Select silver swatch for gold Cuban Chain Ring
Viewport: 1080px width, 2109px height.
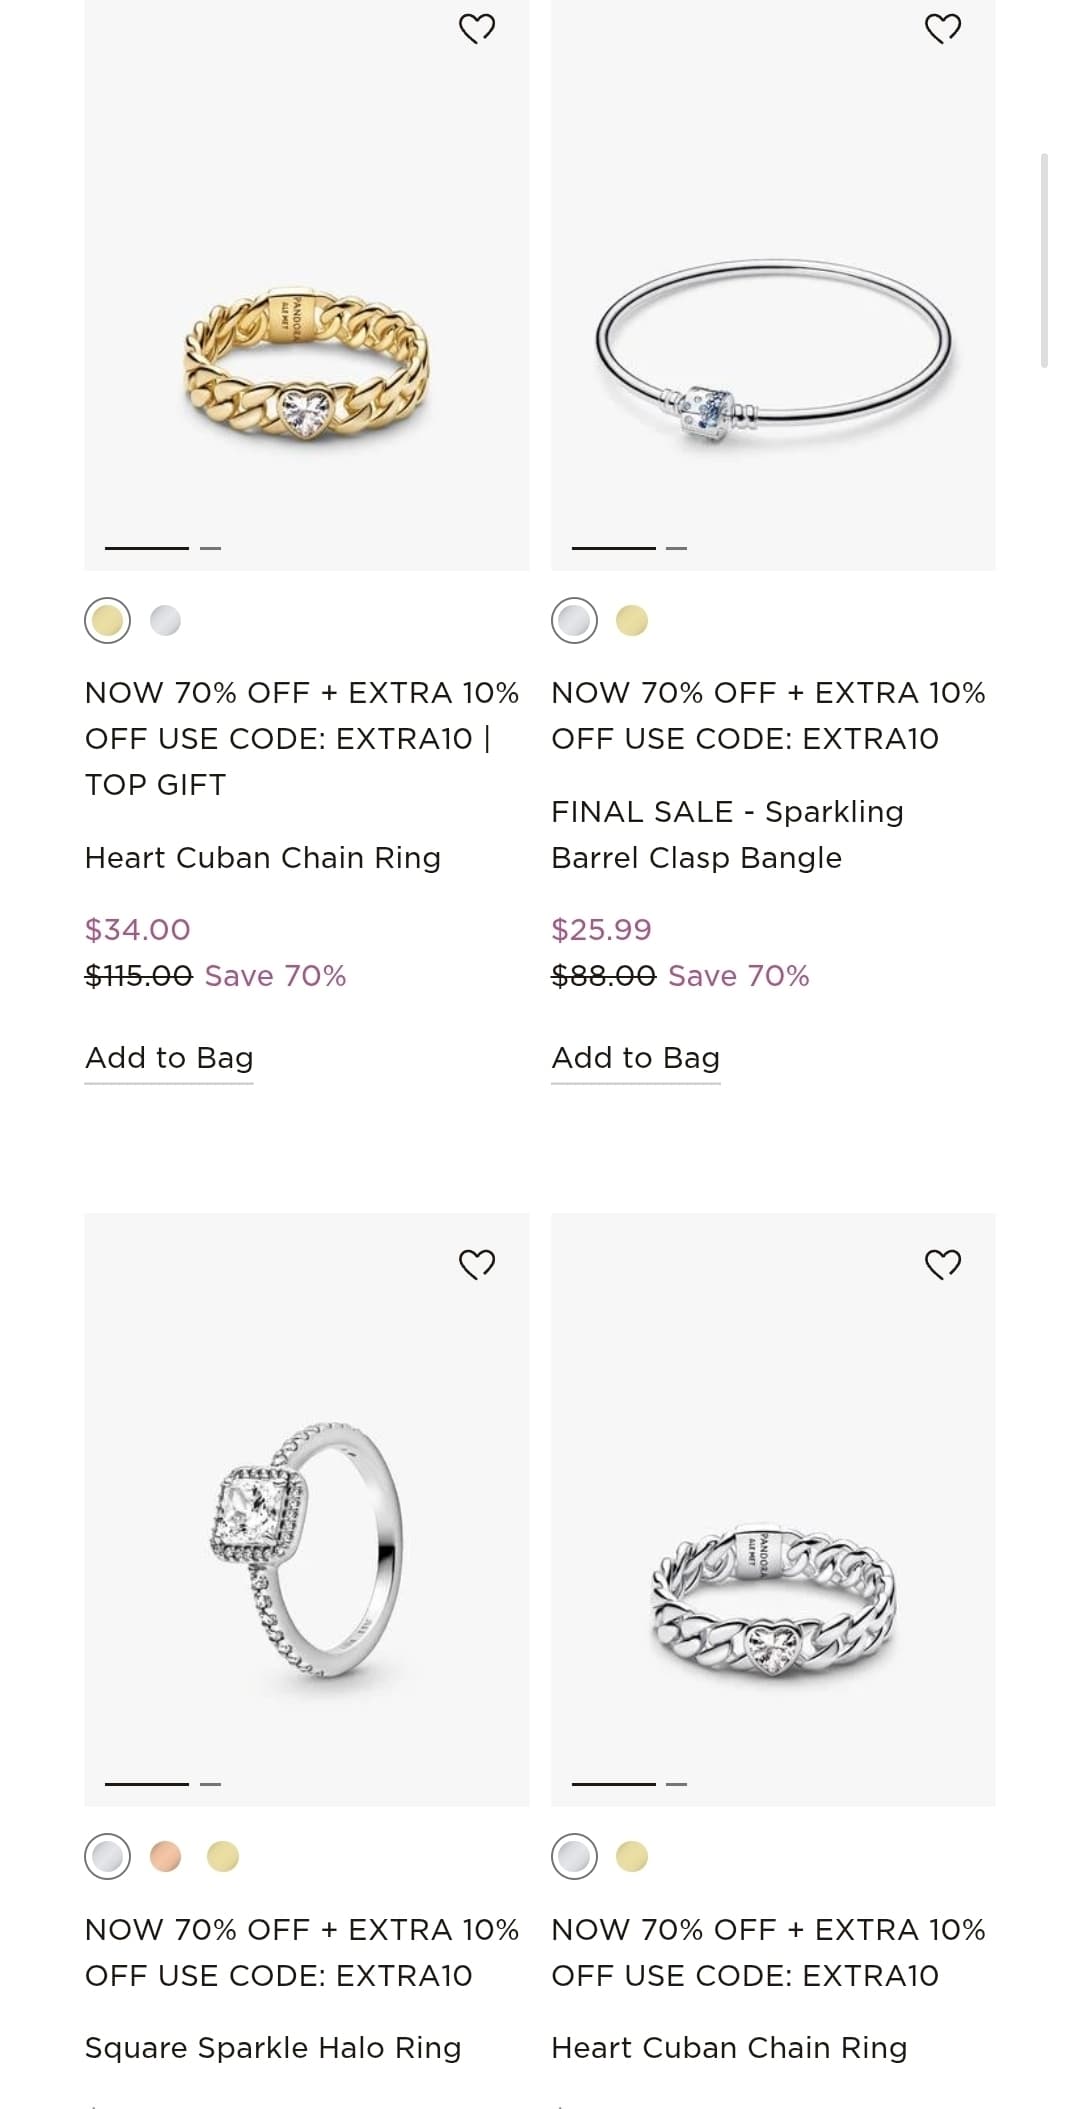(165, 621)
